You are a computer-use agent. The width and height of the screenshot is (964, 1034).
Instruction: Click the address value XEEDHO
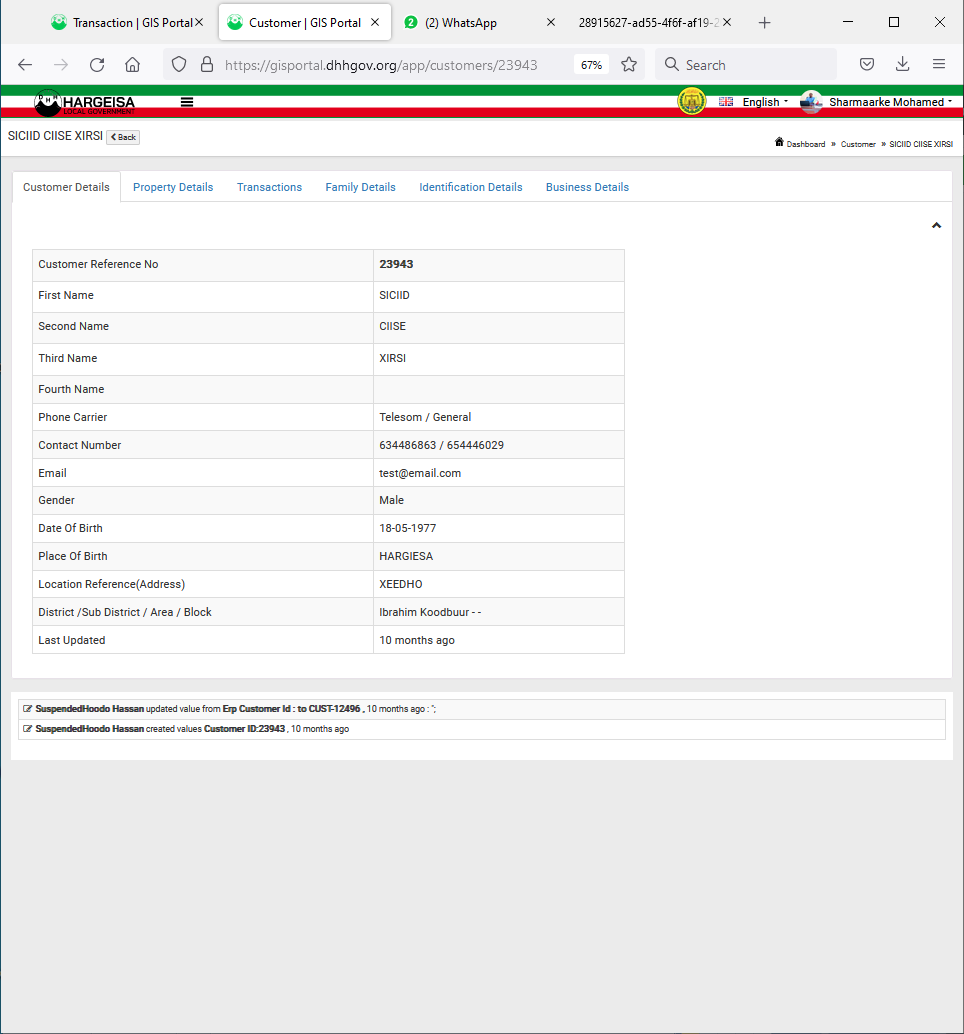tap(401, 584)
